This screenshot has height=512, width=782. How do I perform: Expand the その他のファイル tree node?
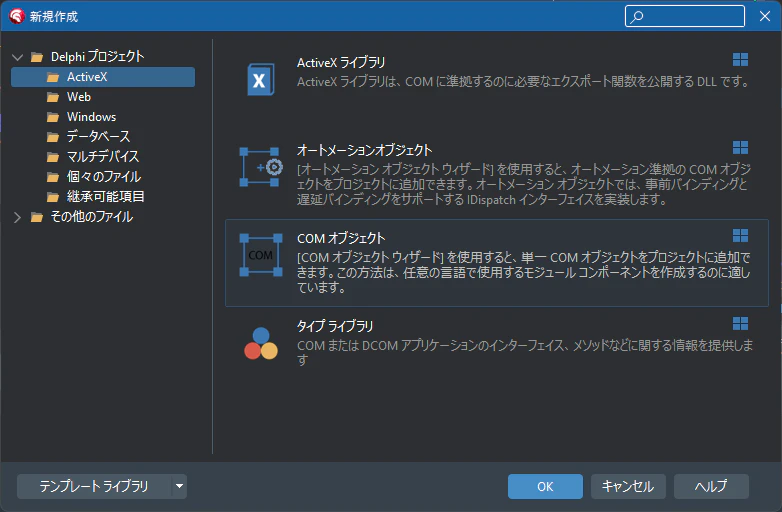pos(17,217)
